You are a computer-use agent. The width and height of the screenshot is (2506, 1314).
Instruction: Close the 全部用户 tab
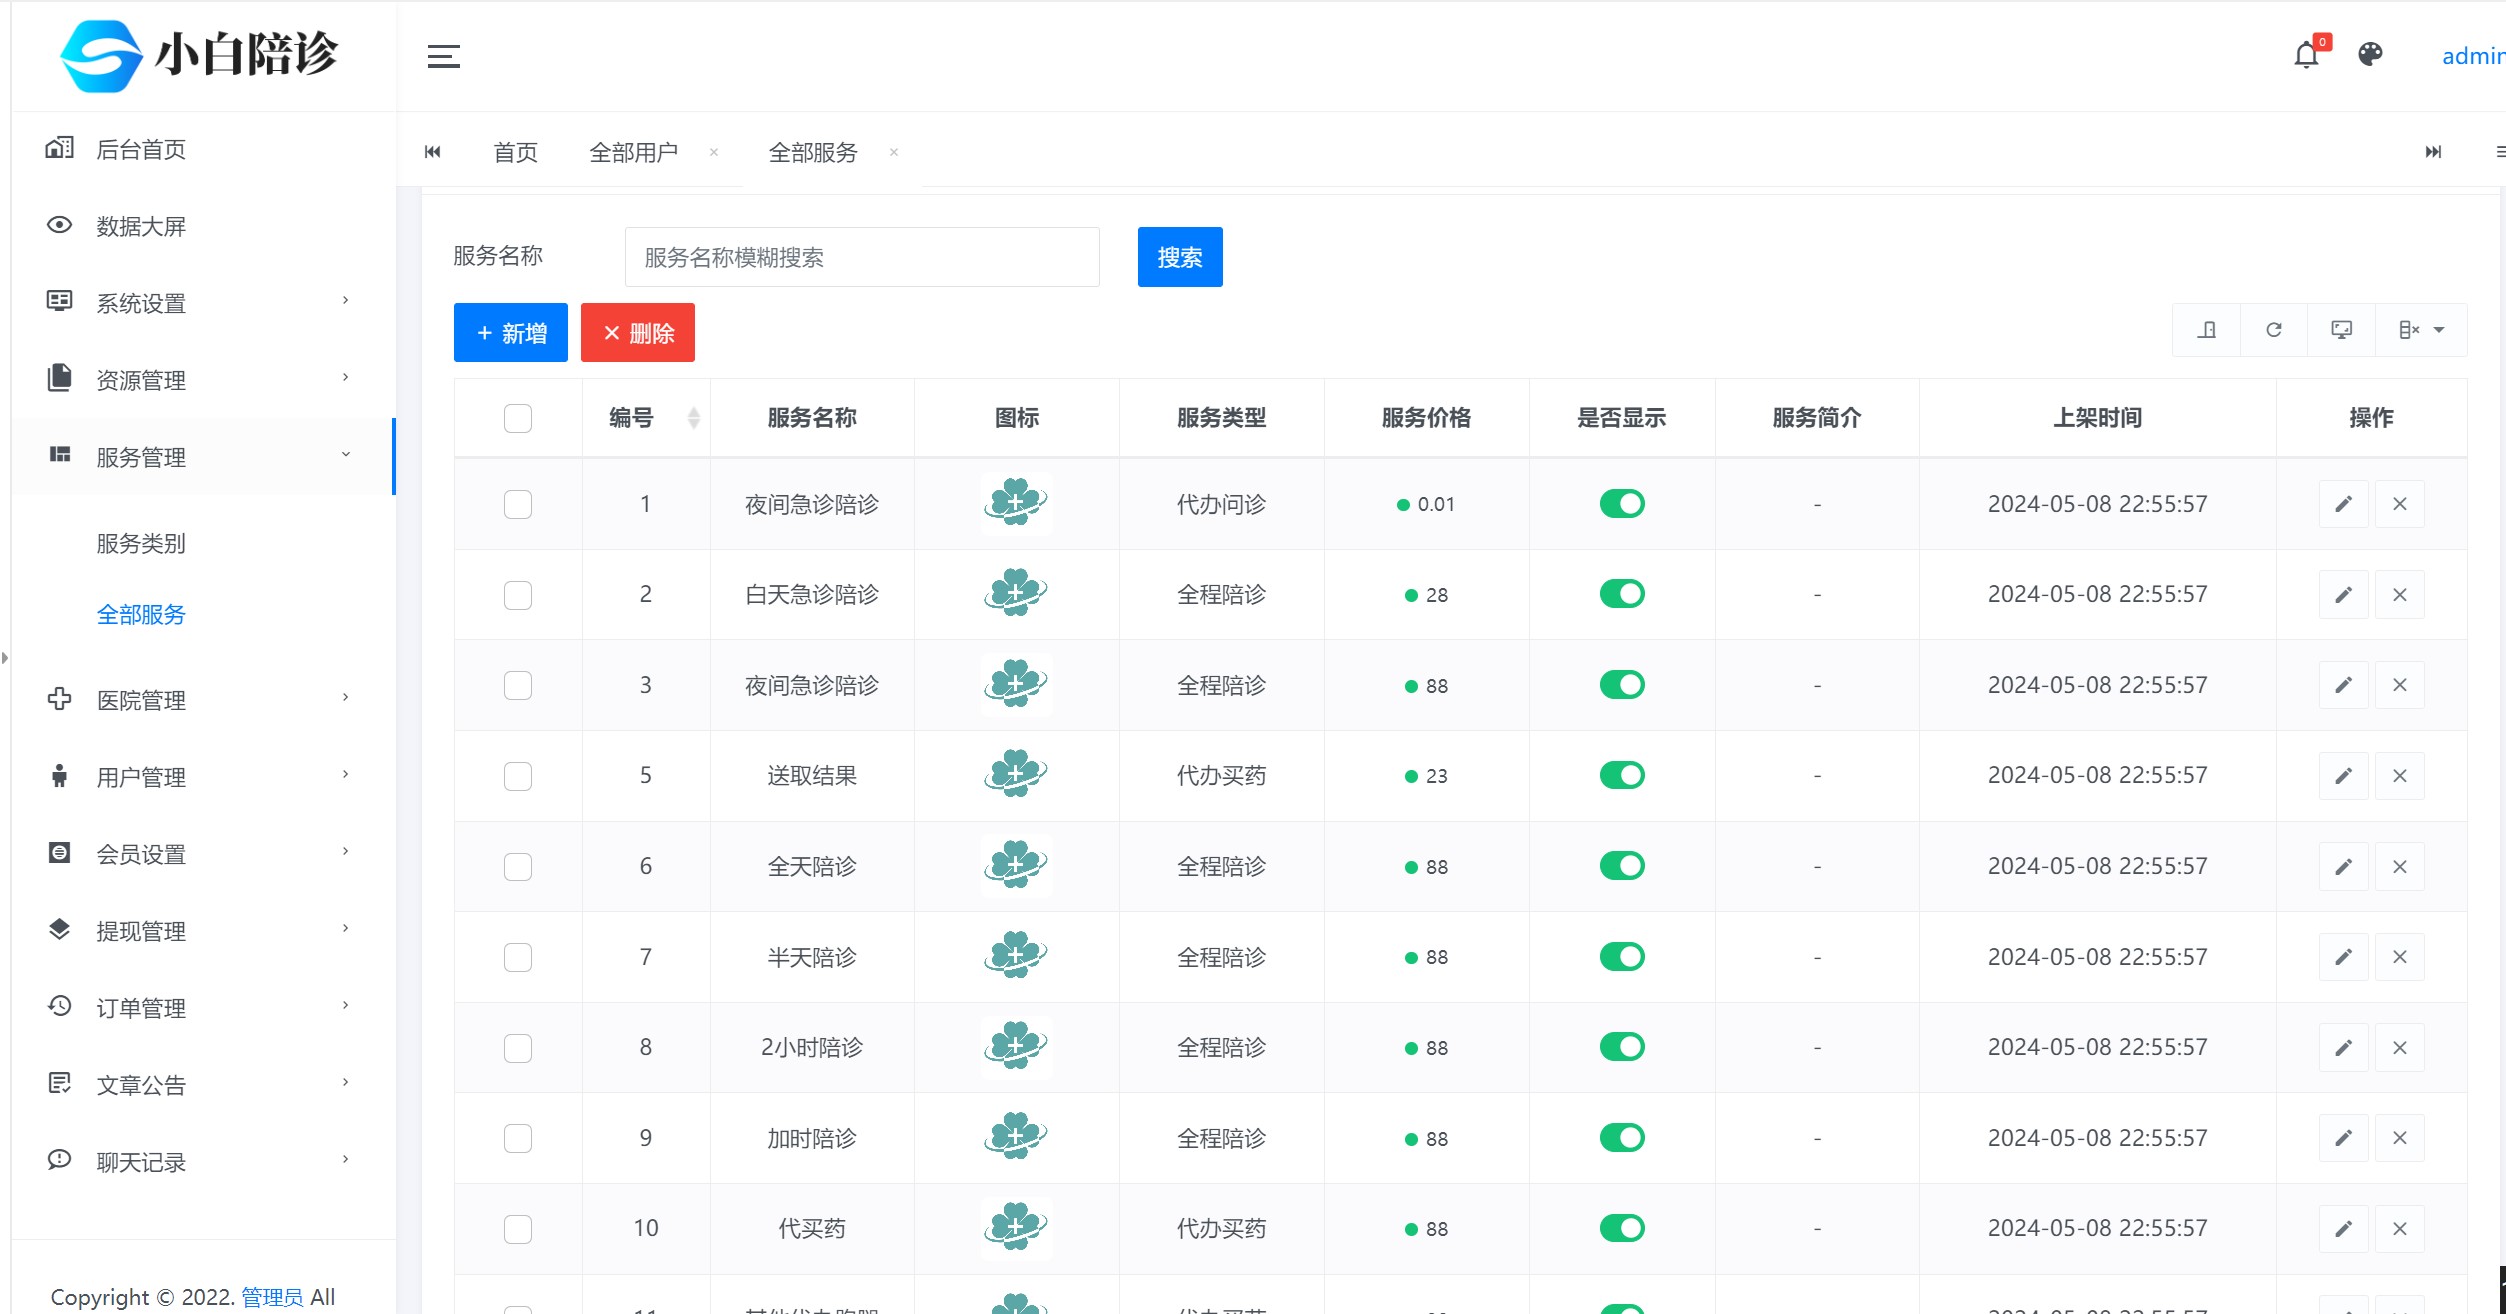(x=714, y=153)
